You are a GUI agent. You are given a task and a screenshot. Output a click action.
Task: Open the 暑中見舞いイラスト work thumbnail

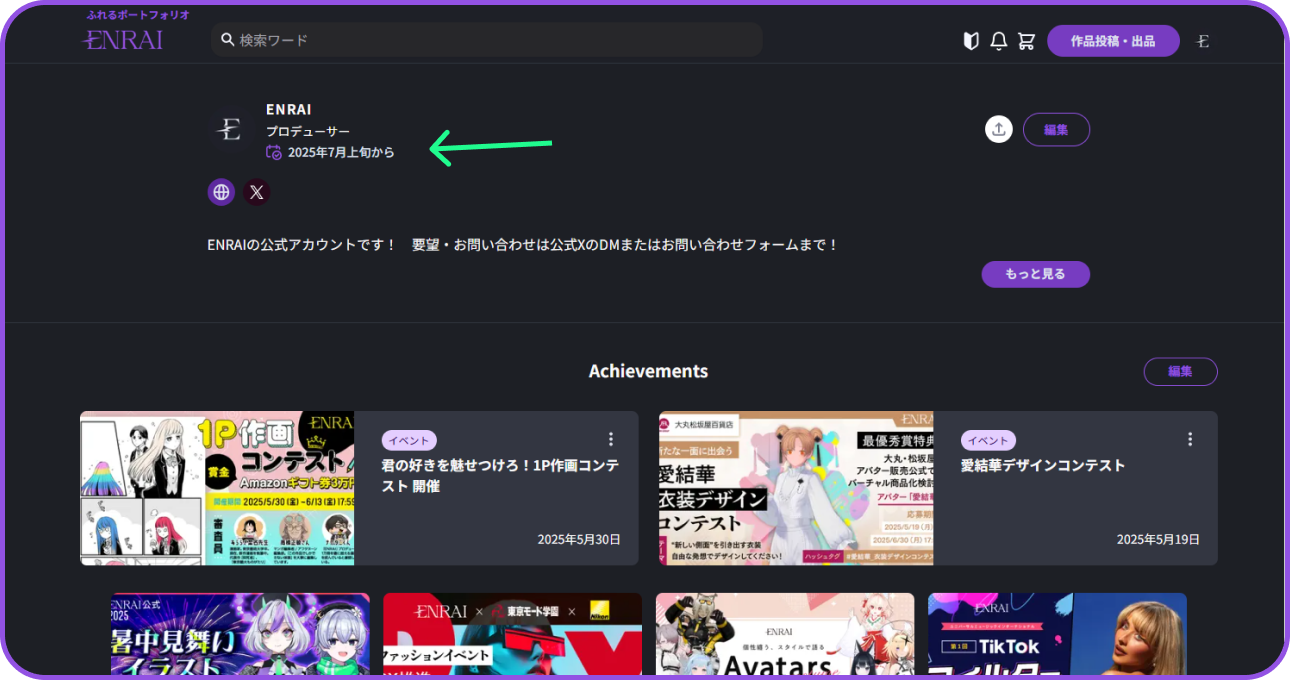pos(240,634)
